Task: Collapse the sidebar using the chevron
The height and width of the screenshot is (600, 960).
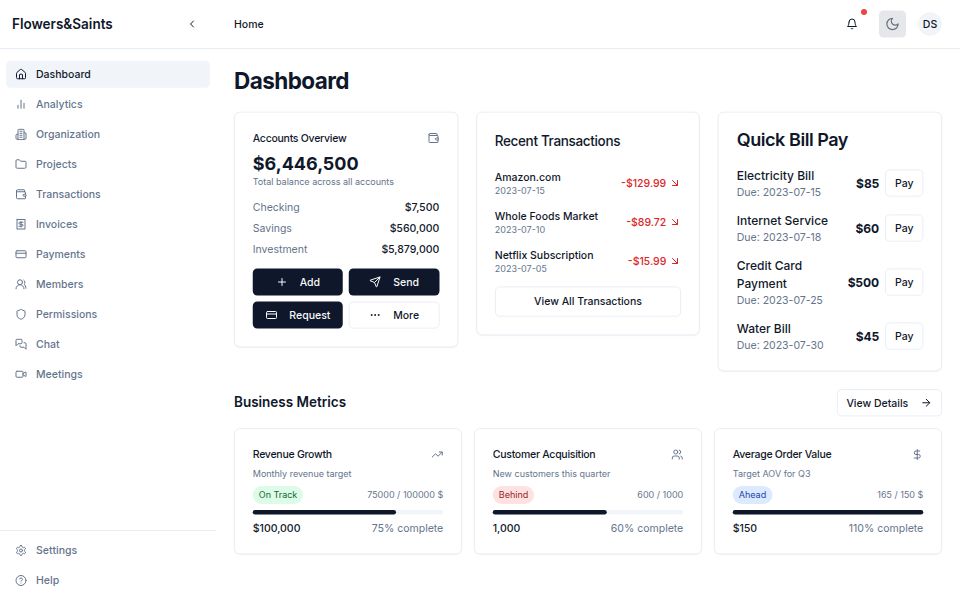Action: (192, 24)
